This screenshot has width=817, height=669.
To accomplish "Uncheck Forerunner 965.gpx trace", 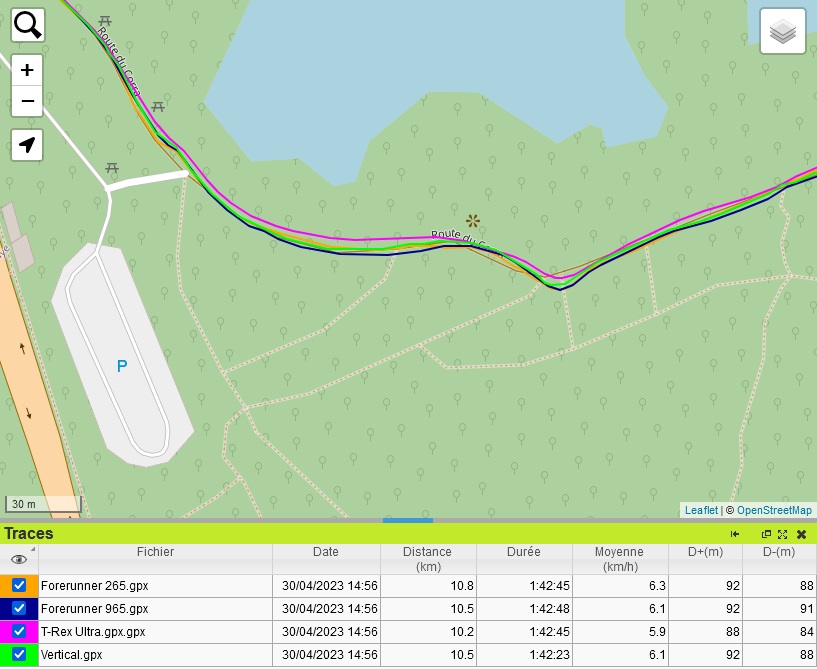I will click(19, 608).
